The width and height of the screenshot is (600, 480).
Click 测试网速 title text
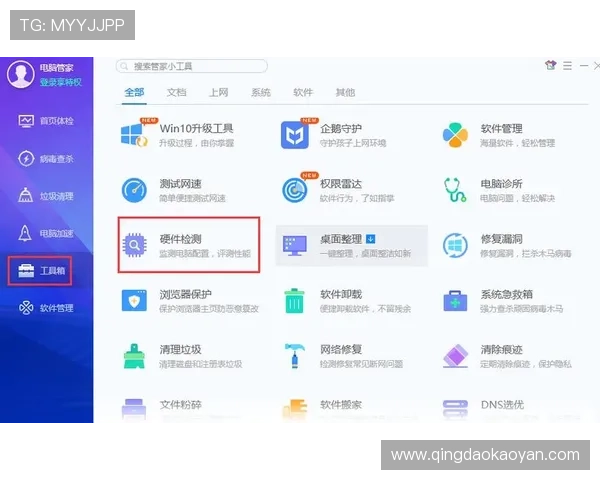point(180,184)
